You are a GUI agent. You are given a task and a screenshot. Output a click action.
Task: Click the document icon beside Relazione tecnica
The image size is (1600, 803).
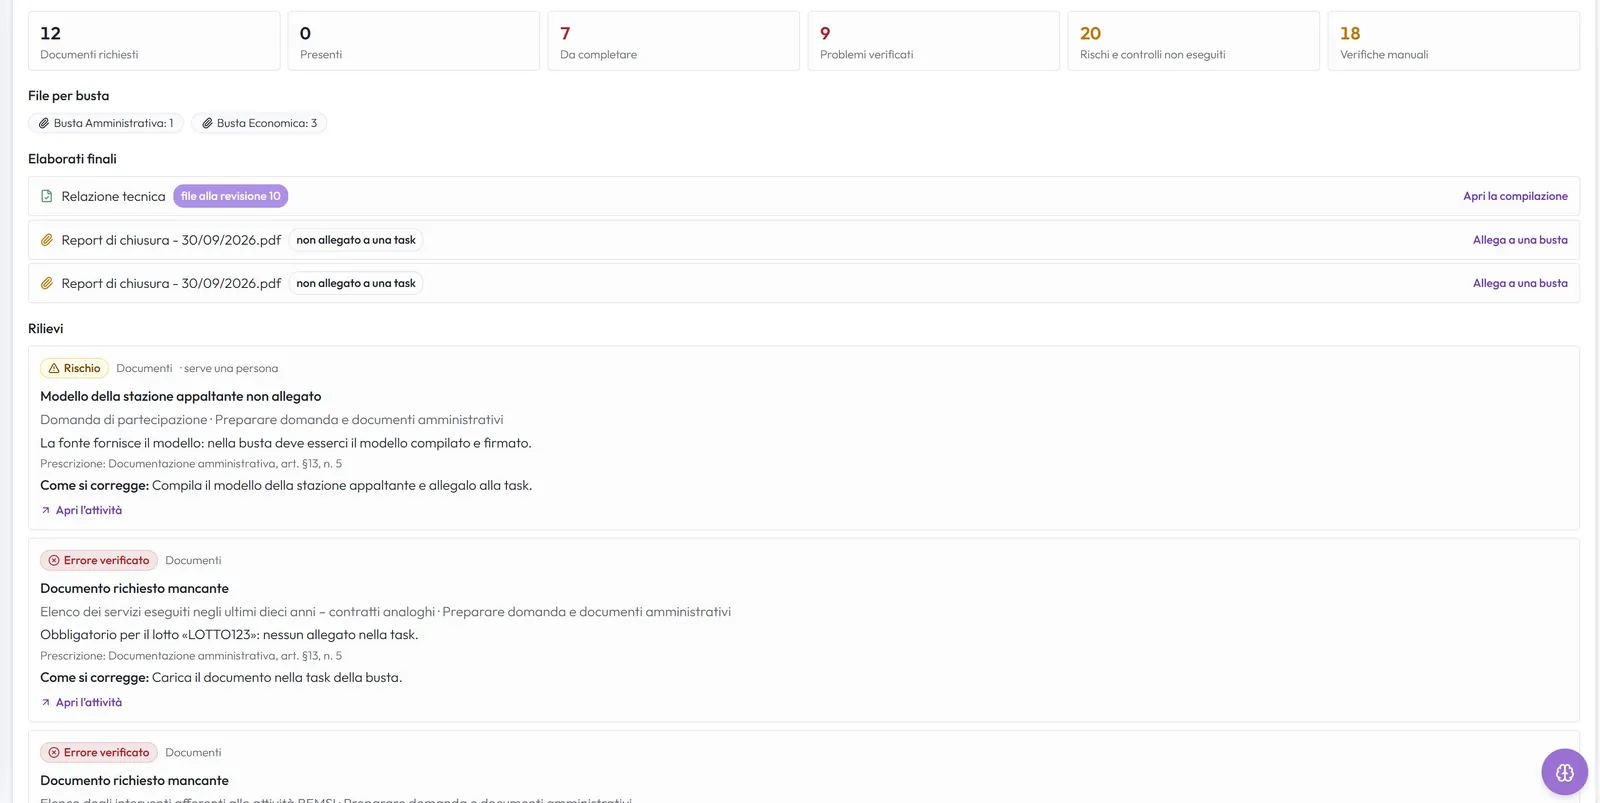pyautogui.click(x=47, y=196)
